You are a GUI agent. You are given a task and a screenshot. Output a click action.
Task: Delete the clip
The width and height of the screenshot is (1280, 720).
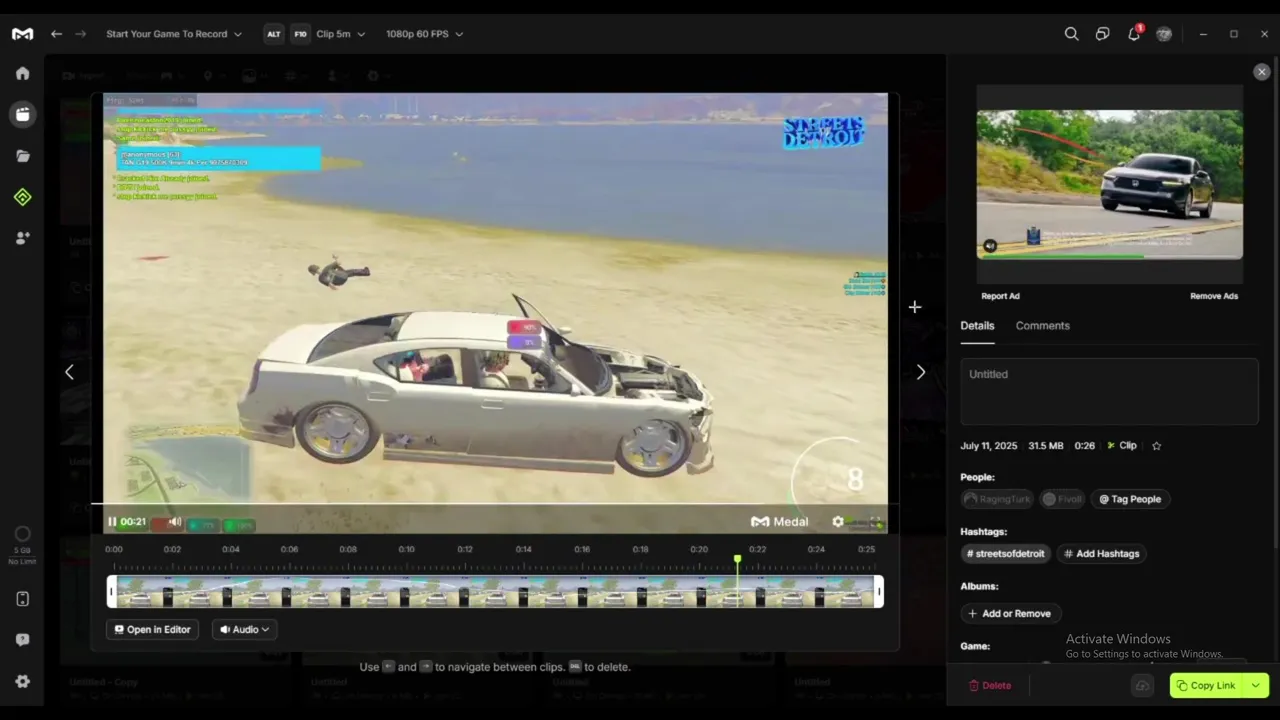989,686
